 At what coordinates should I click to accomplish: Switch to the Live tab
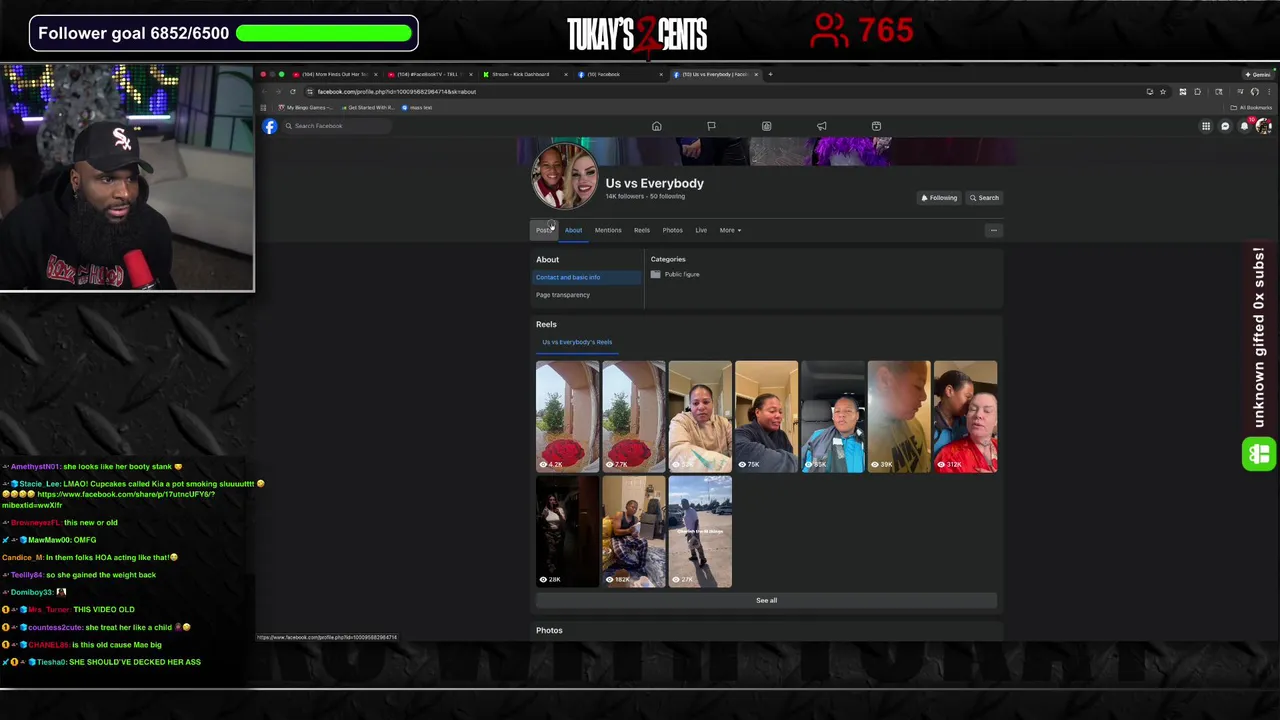point(701,230)
